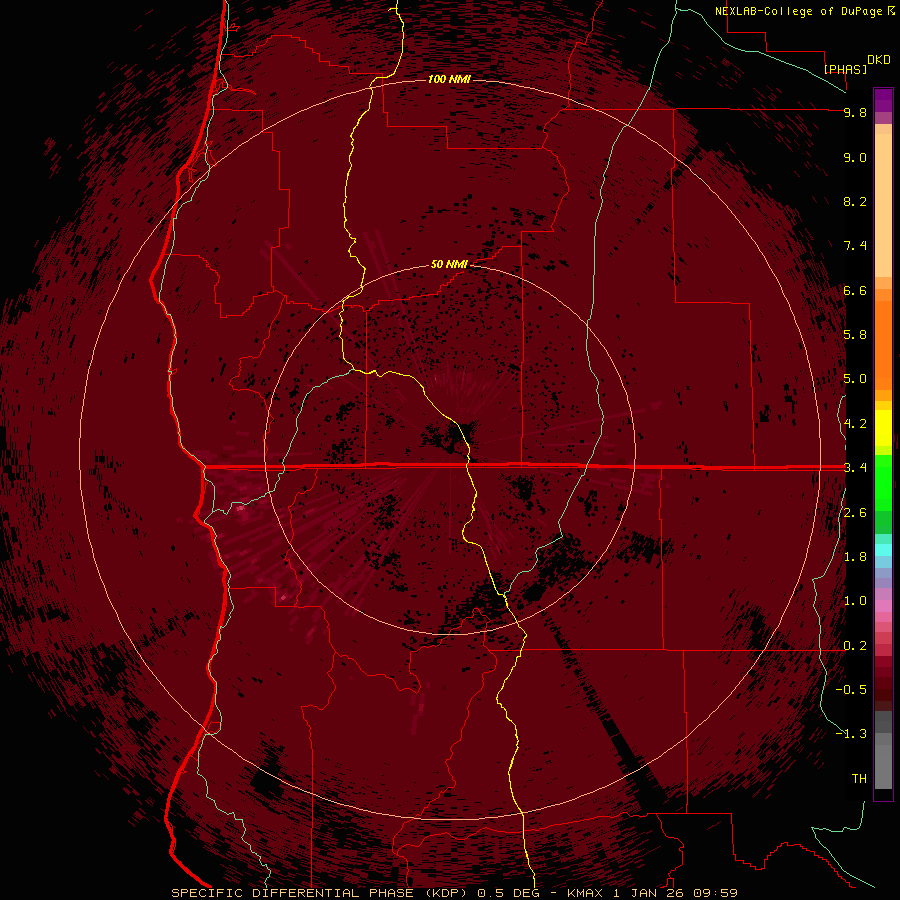Click the (KDP) text in the caption
Image resolution: width=900 pixels, height=900 pixels.
446,893
